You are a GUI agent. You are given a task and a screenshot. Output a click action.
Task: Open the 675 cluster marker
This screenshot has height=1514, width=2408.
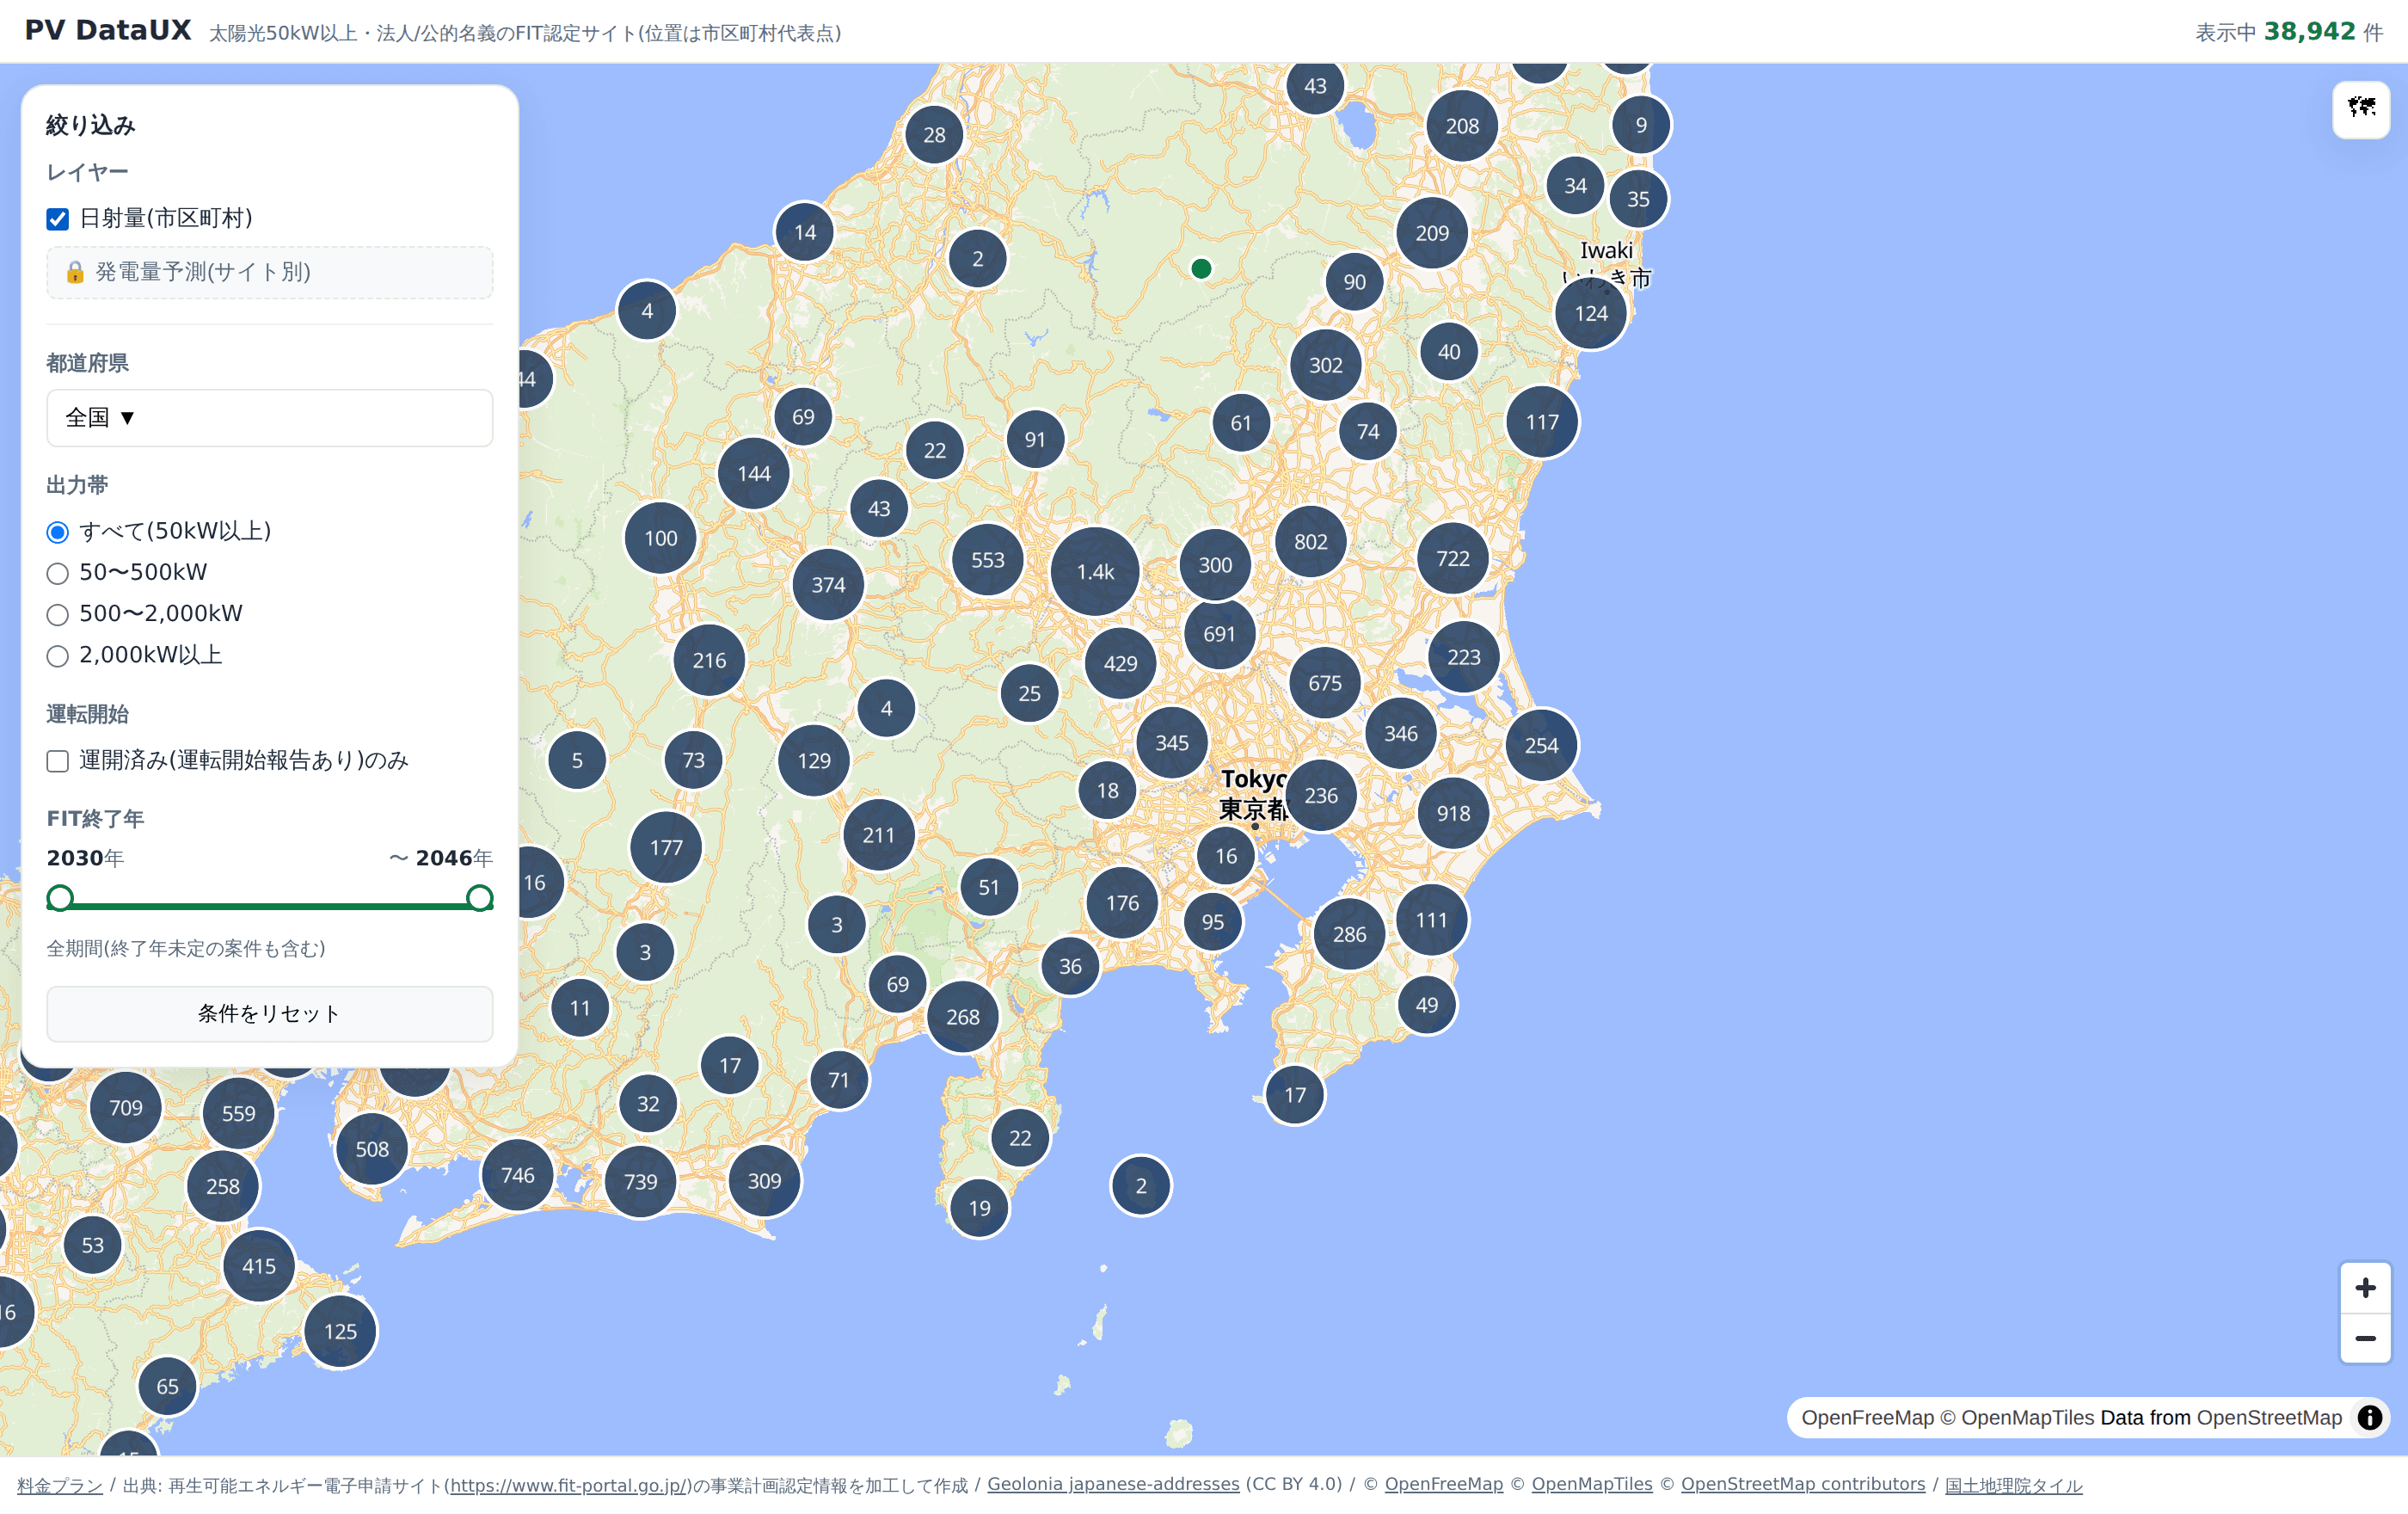pos(1325,682)
